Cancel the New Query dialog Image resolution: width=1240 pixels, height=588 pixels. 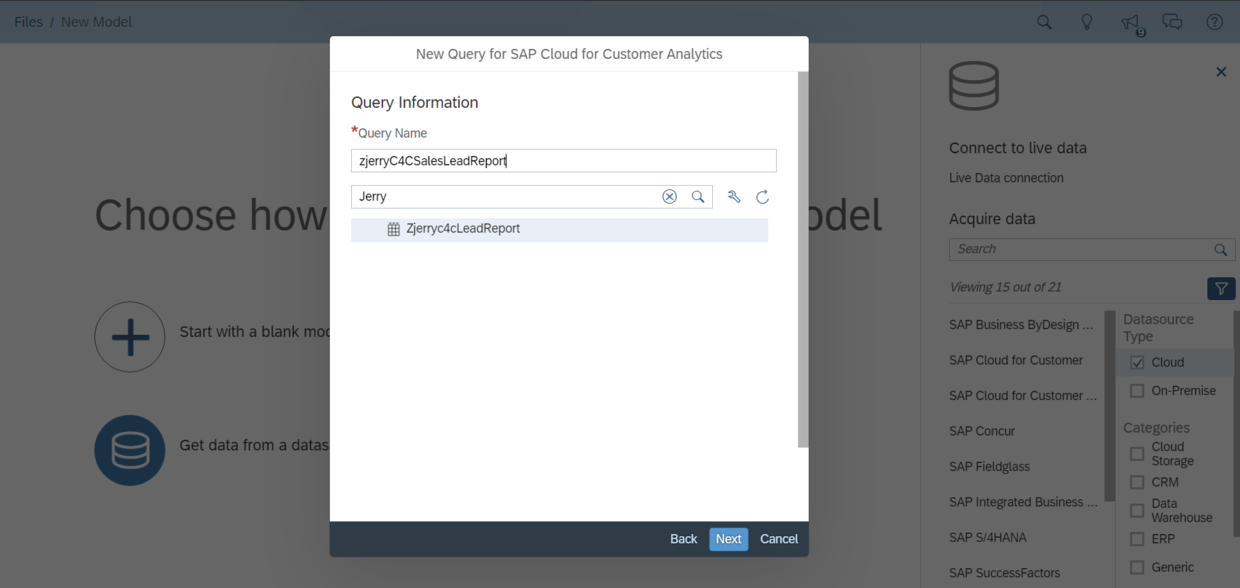coord(779,539)
